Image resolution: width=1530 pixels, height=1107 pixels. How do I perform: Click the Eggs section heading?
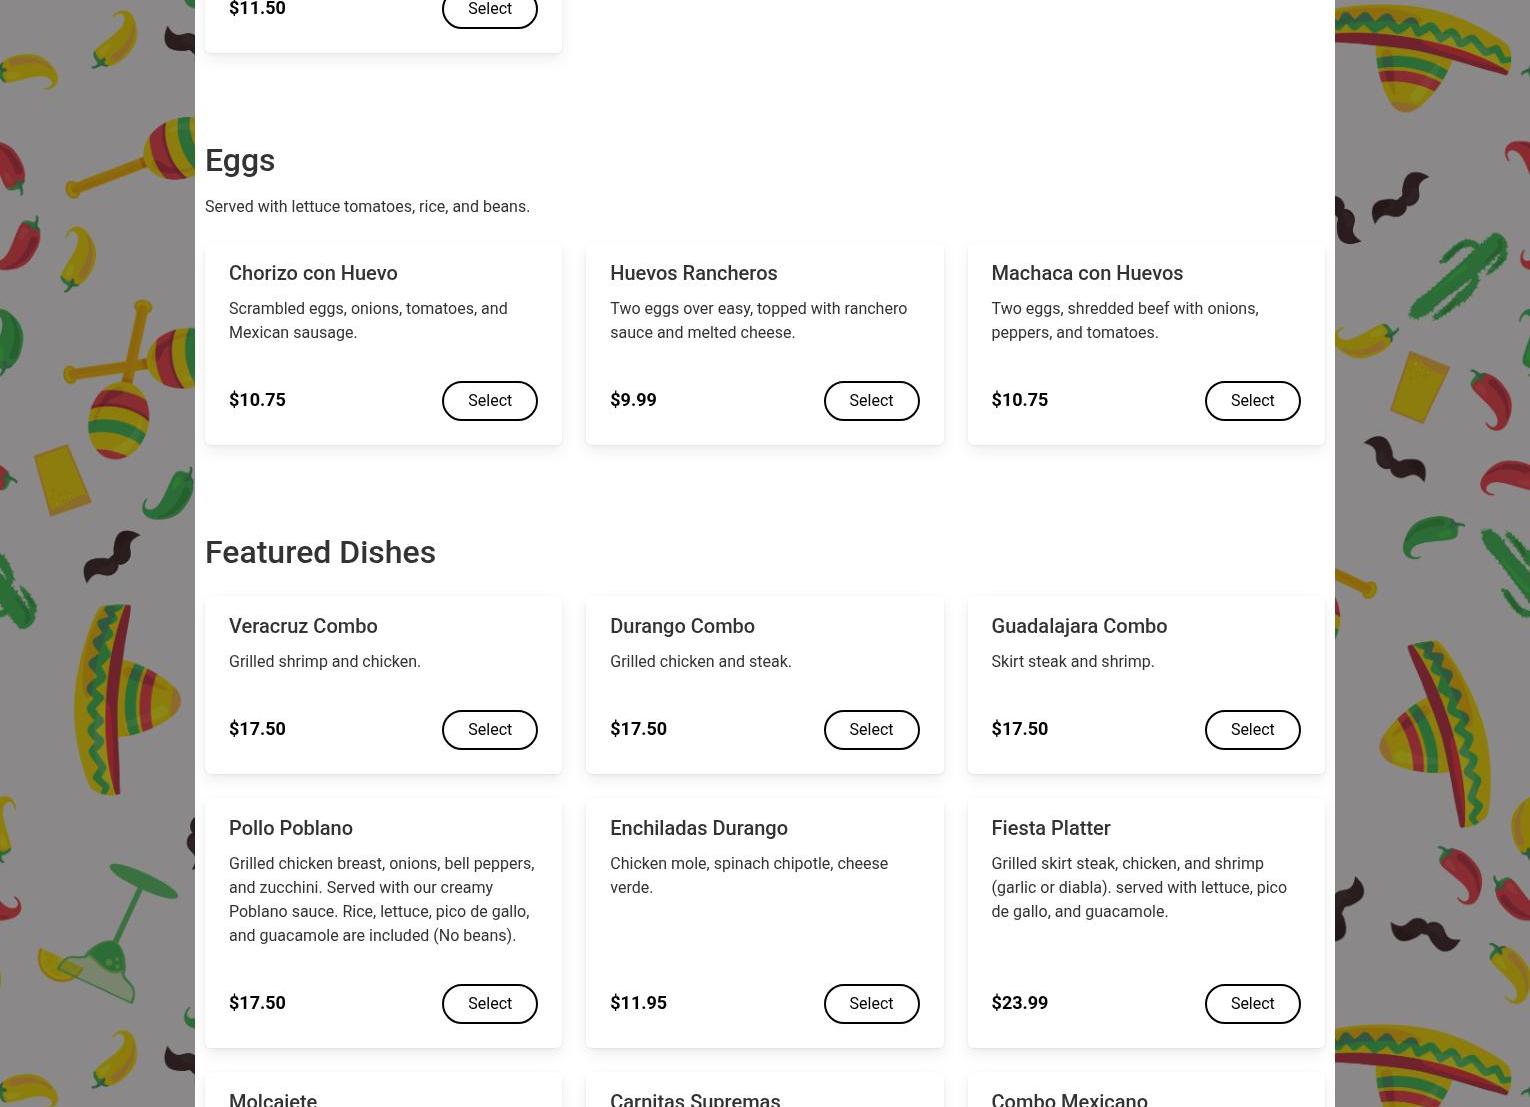point(240,161)
